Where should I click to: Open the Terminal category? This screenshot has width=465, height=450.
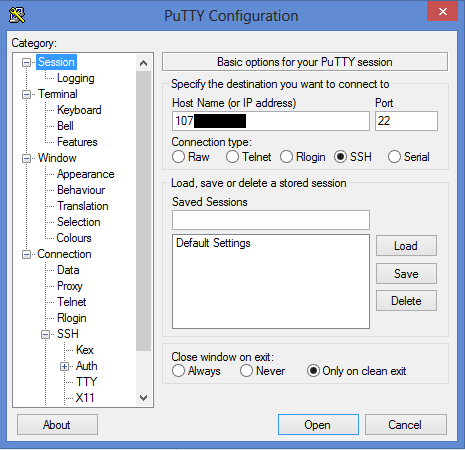pos(58,94)
